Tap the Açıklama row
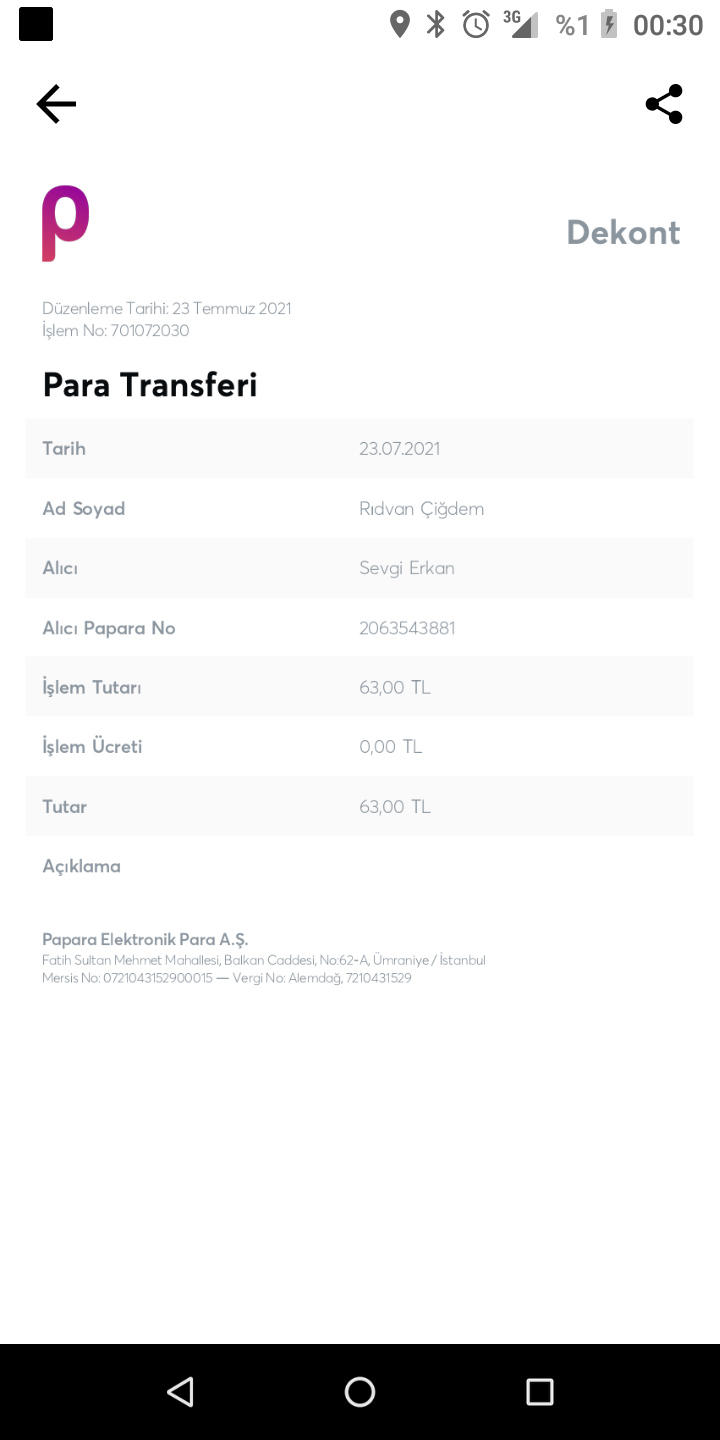The width and height of the screenshot is (720, 1440). pyautogui.click(x=359, y=866)
